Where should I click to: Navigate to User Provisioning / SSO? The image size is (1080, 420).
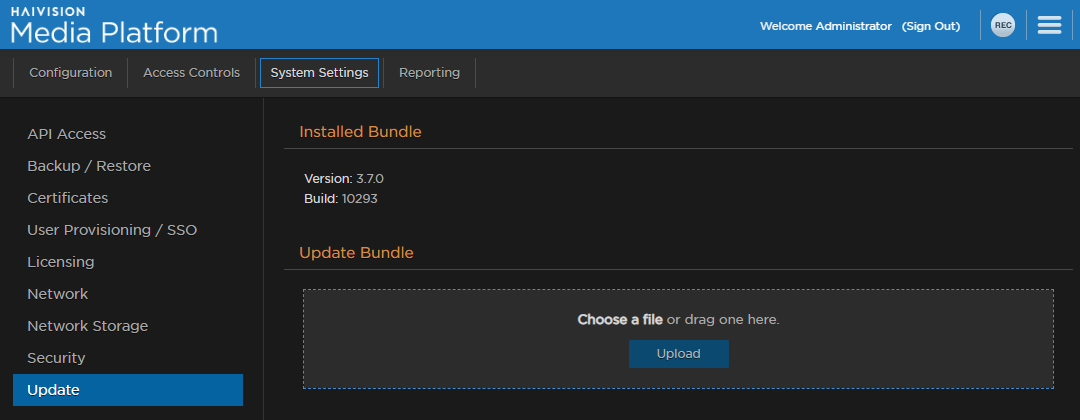112,230
